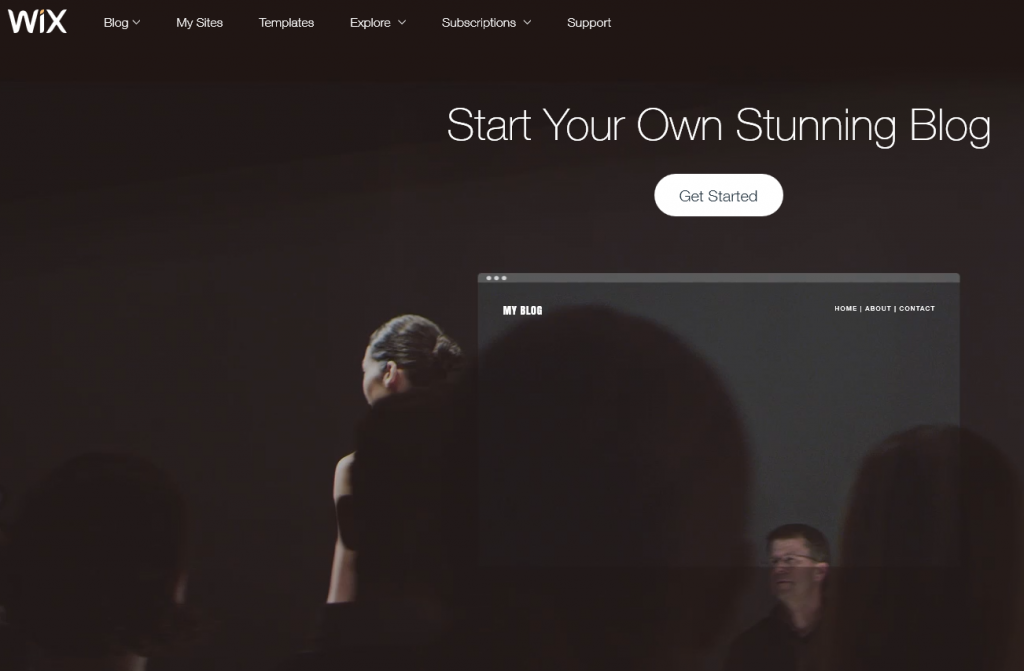The width and height of the screenshot is (1024, 671).
Task: Expand the Subscriptions chevron arrow
Action: [527, 23]
